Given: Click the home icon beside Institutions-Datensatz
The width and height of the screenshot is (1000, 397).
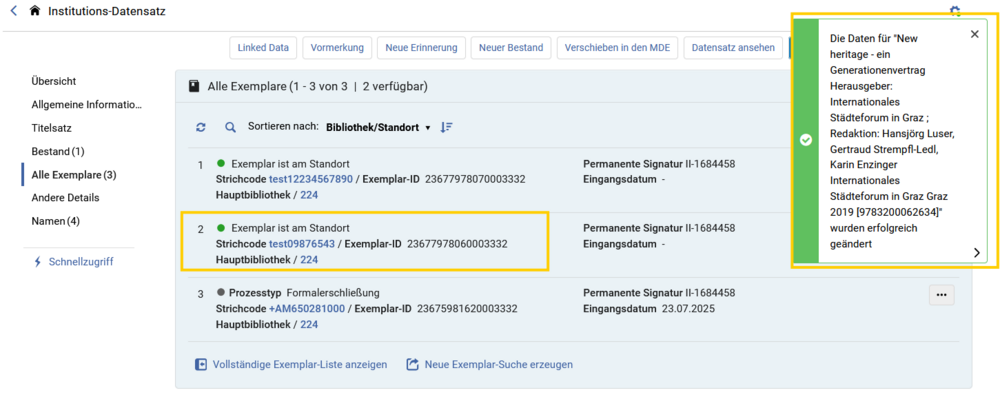Looking at the screenshot, I should coord(34,11).
